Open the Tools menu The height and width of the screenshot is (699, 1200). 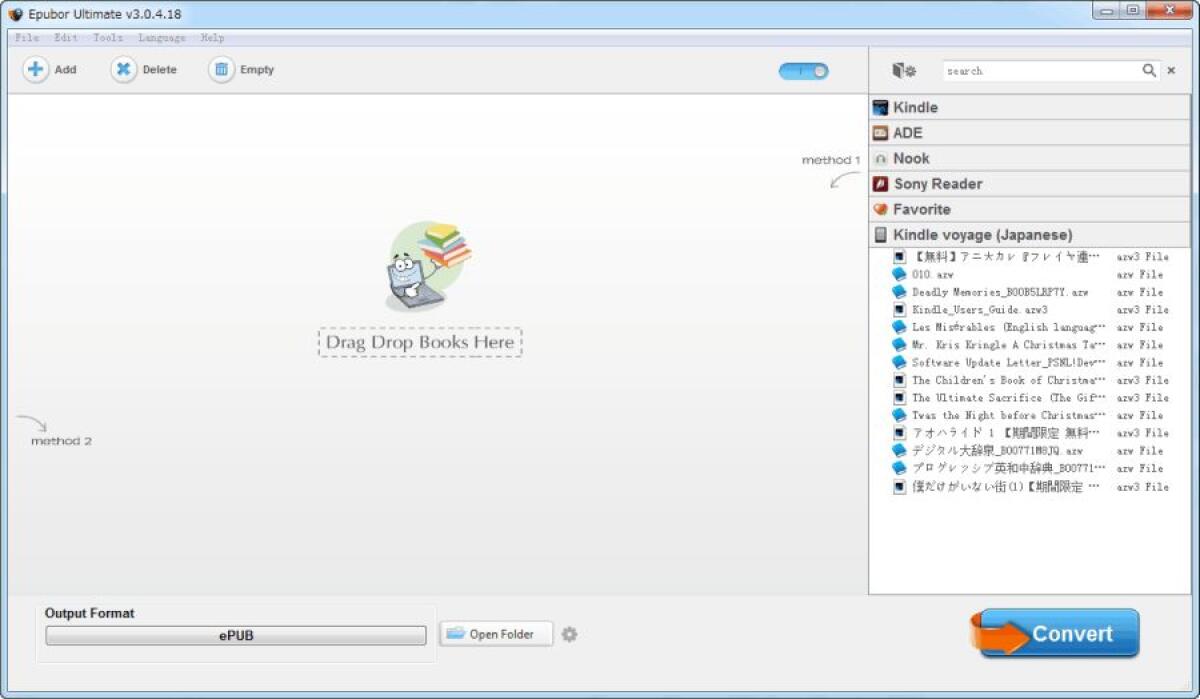(x=106, y=37)
